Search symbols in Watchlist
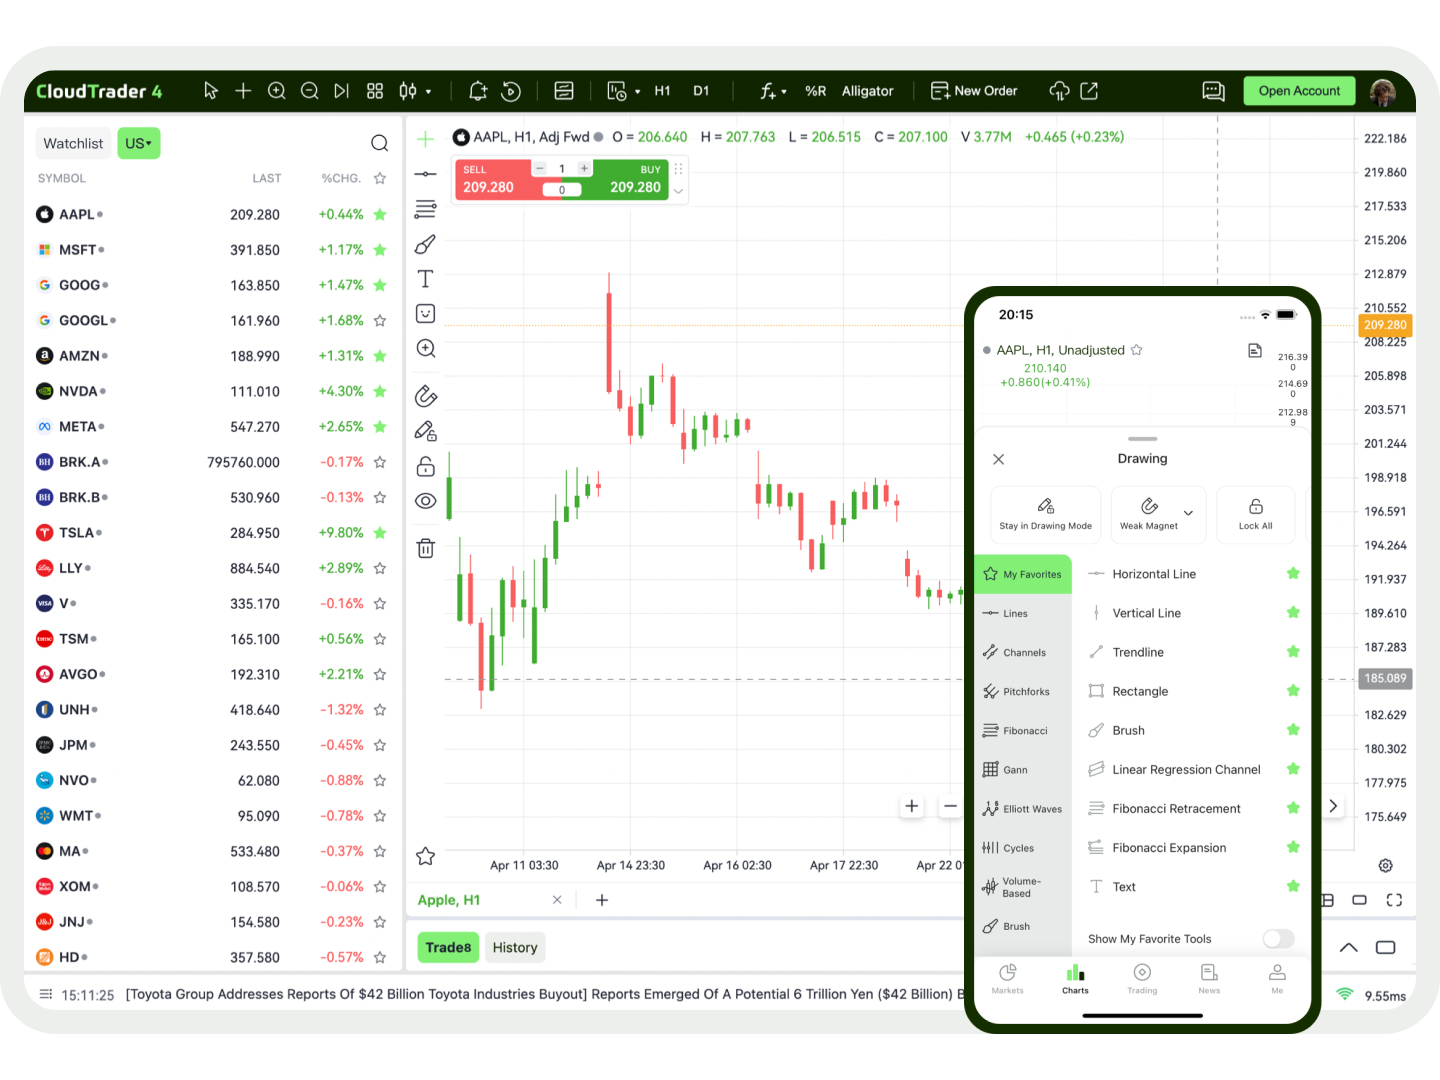This screenshot has height=1080, width=1440. click(379, 143)
